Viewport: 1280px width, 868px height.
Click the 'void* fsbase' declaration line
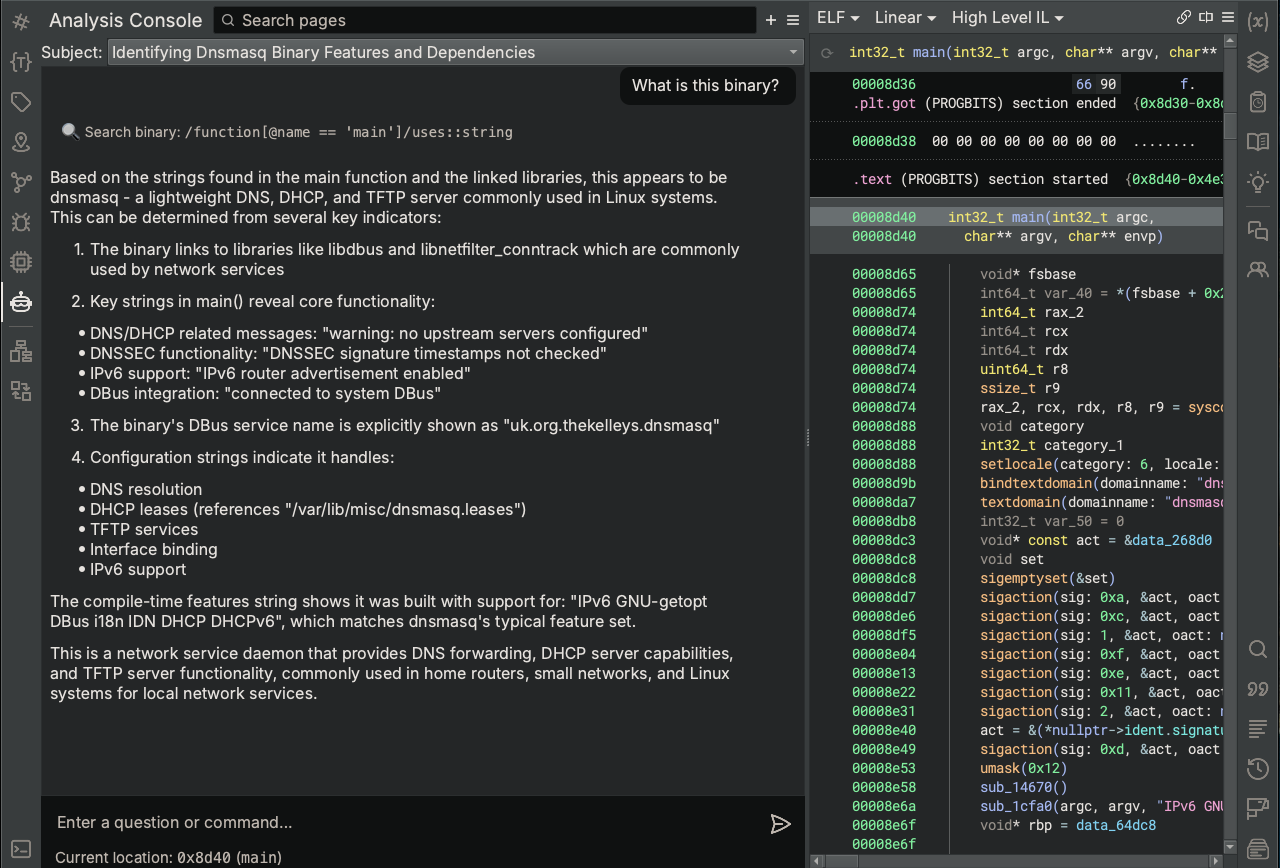coord(1028,274)
